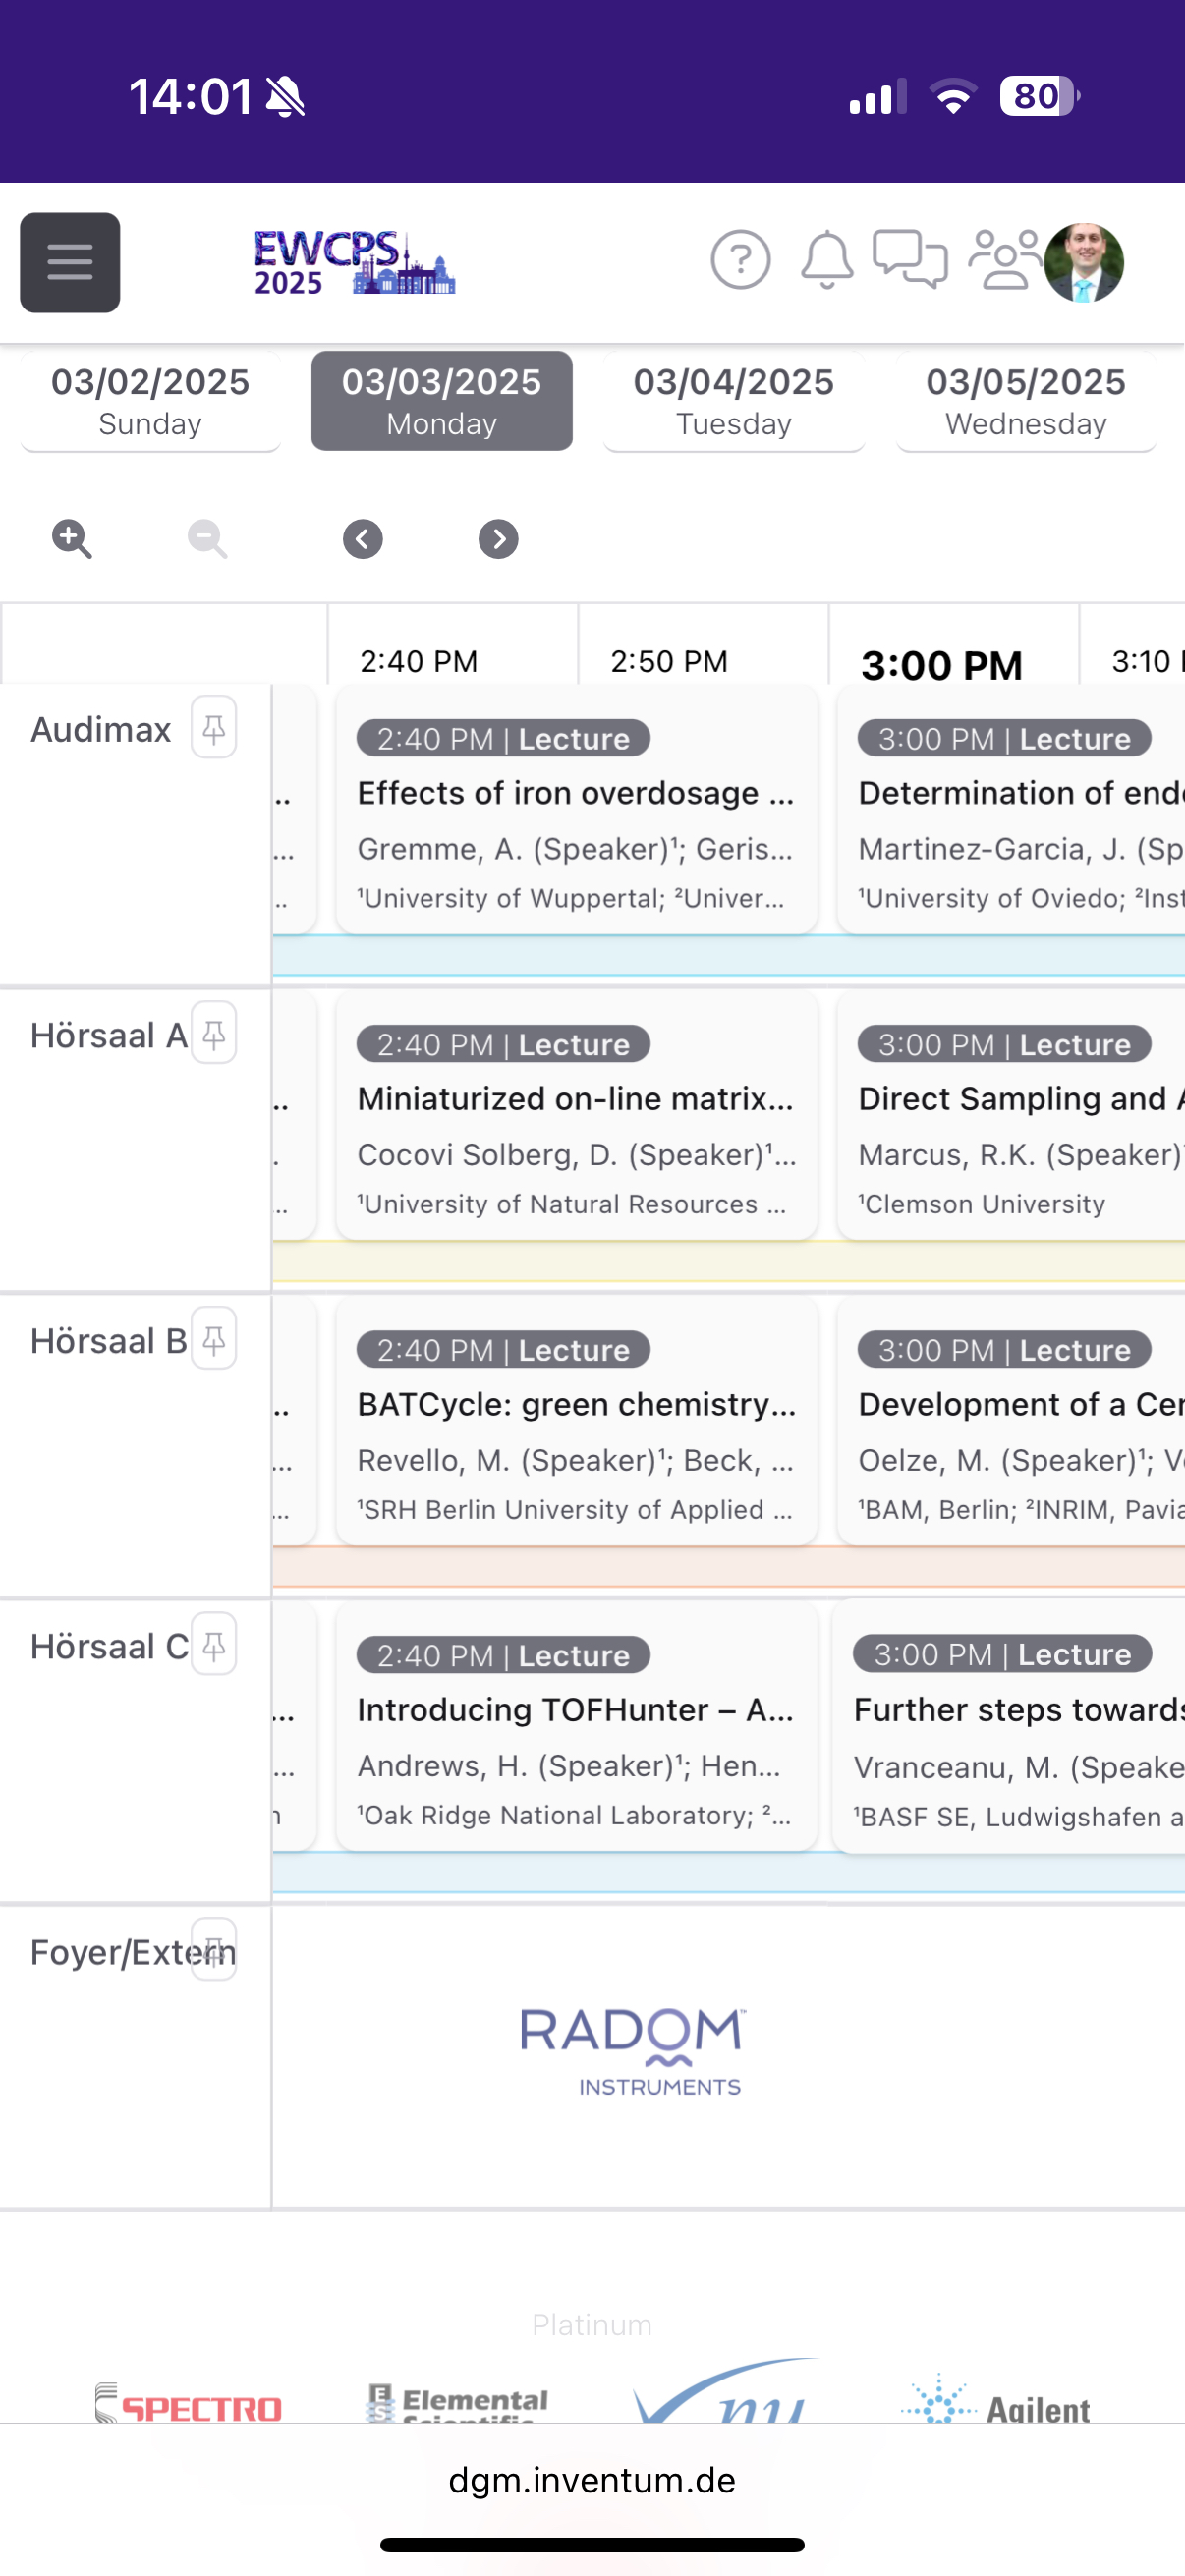Toggle pin for Hörsaal C row
The height and width of the screenshot is (2576, 1185).
point(214,1645)
